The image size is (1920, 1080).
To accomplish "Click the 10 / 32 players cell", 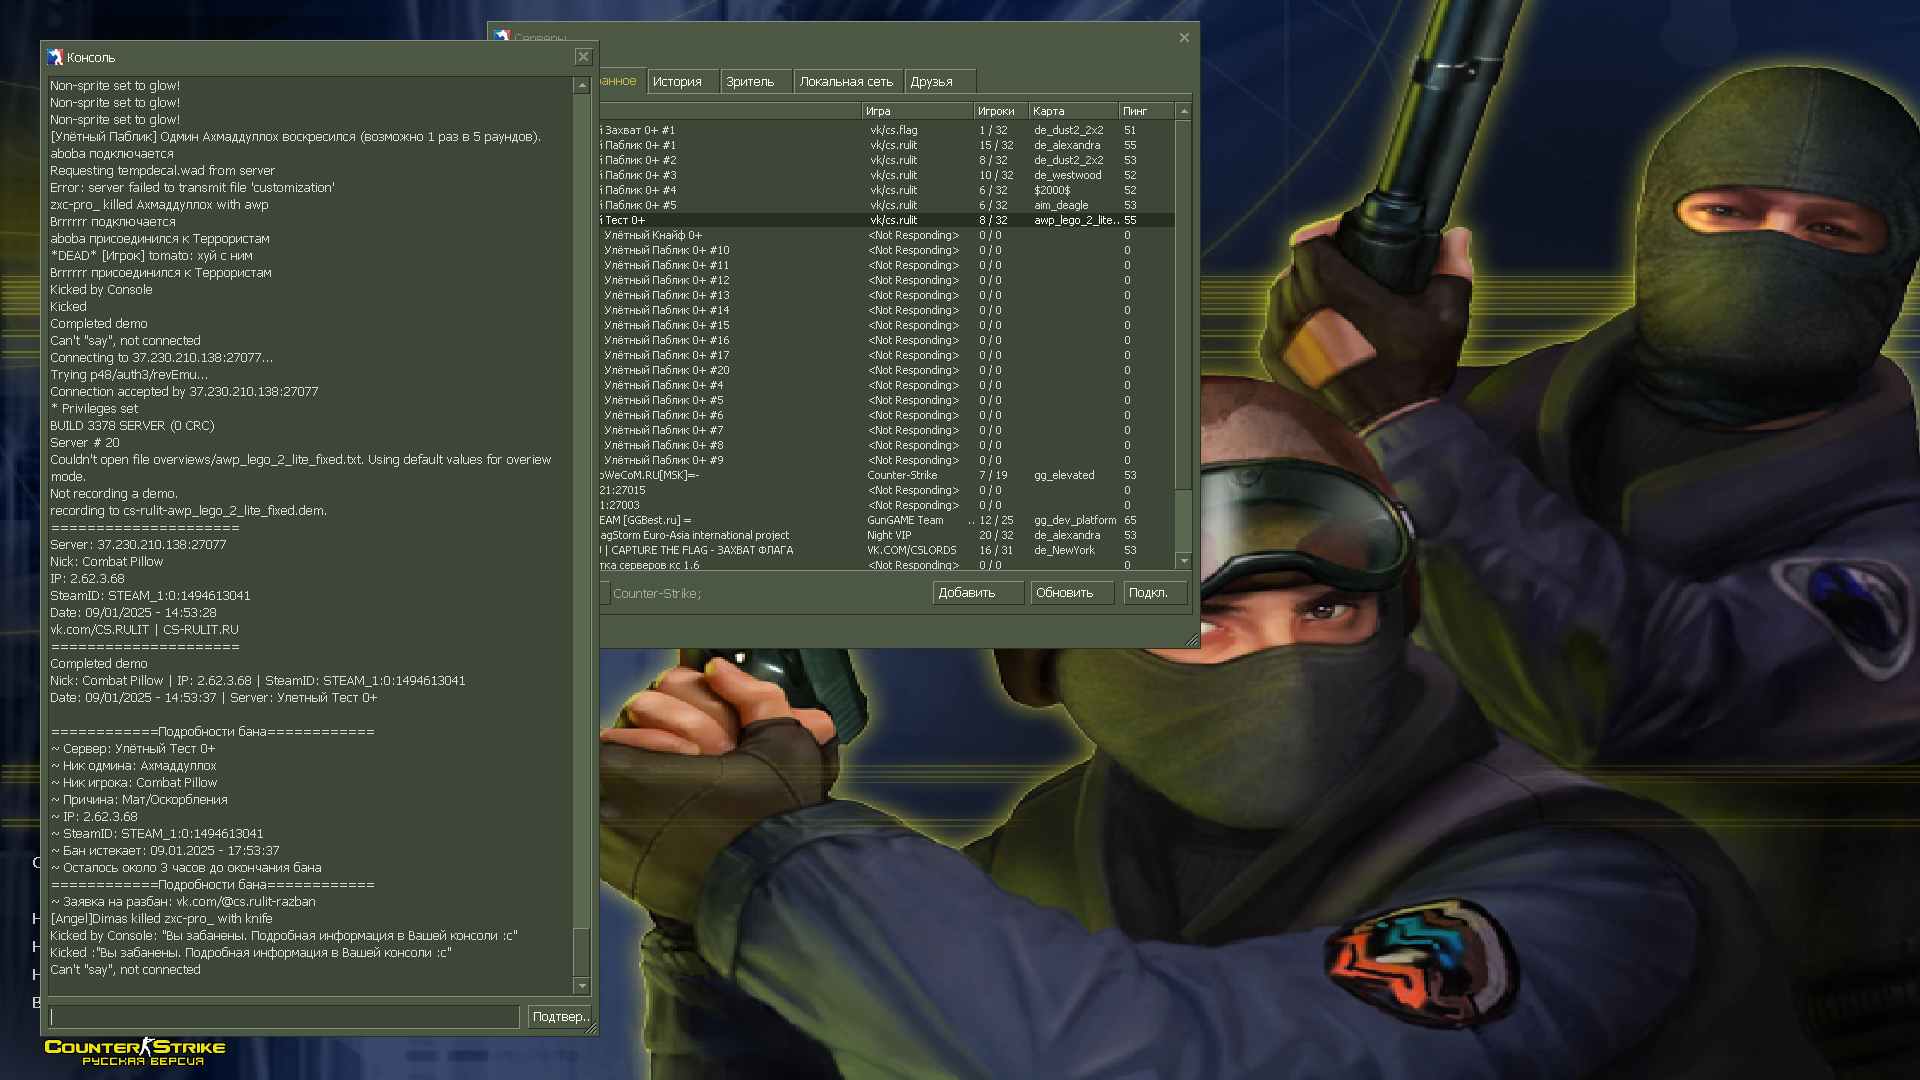I will [x=996, y=175].
